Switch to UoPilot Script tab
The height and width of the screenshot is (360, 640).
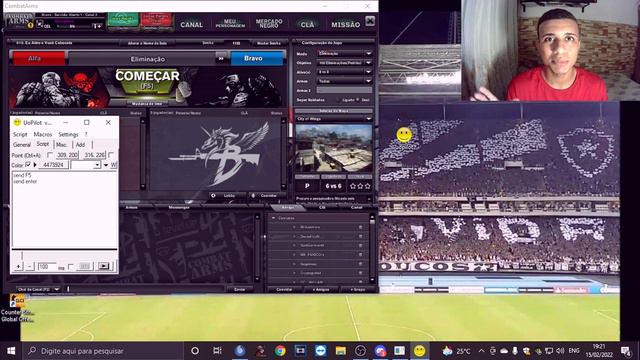(43, 144)
